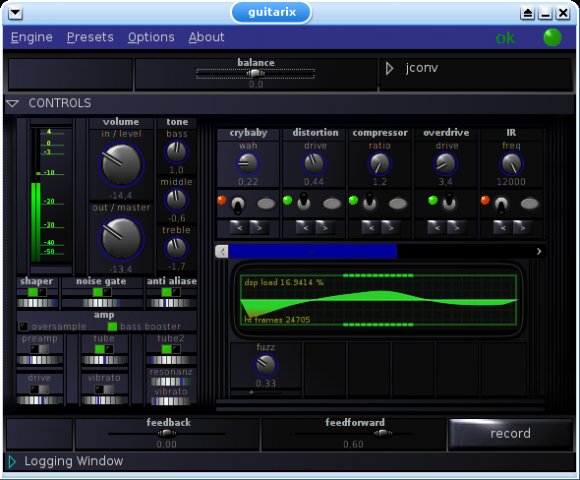This screenshot has width=580, height=480.
Task: Click the crybaby wah knob
Action: 247,163
